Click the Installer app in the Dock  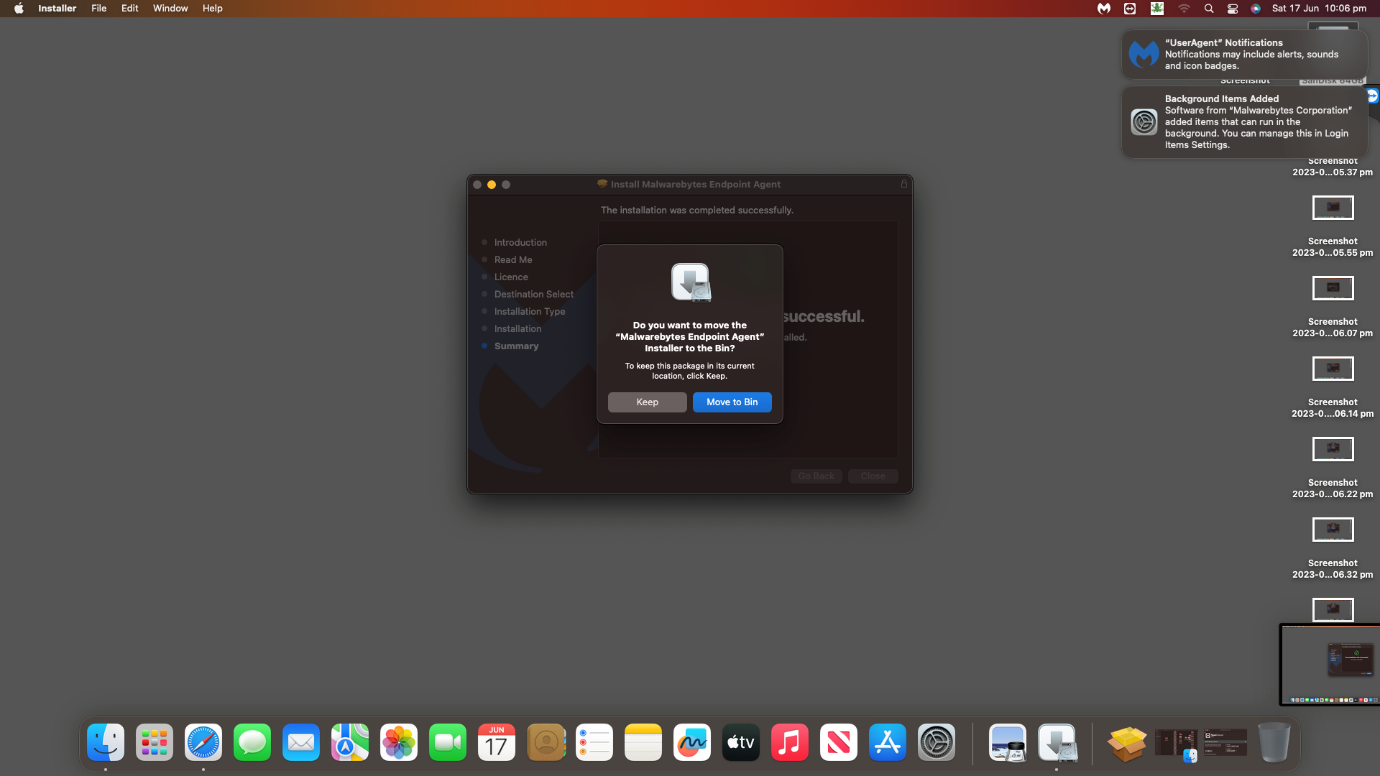click(1057, 742)
